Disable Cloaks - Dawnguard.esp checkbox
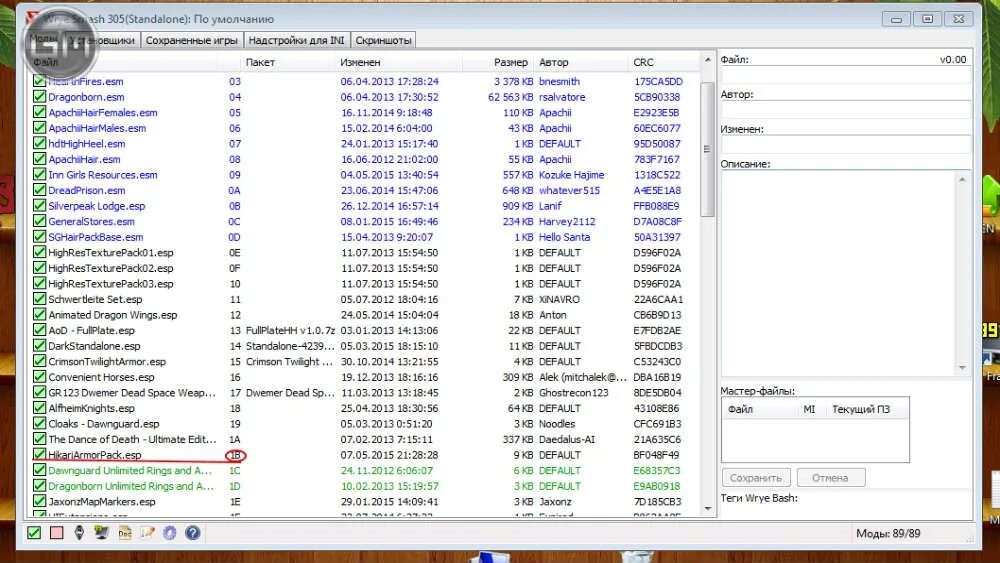 point(40,423)
